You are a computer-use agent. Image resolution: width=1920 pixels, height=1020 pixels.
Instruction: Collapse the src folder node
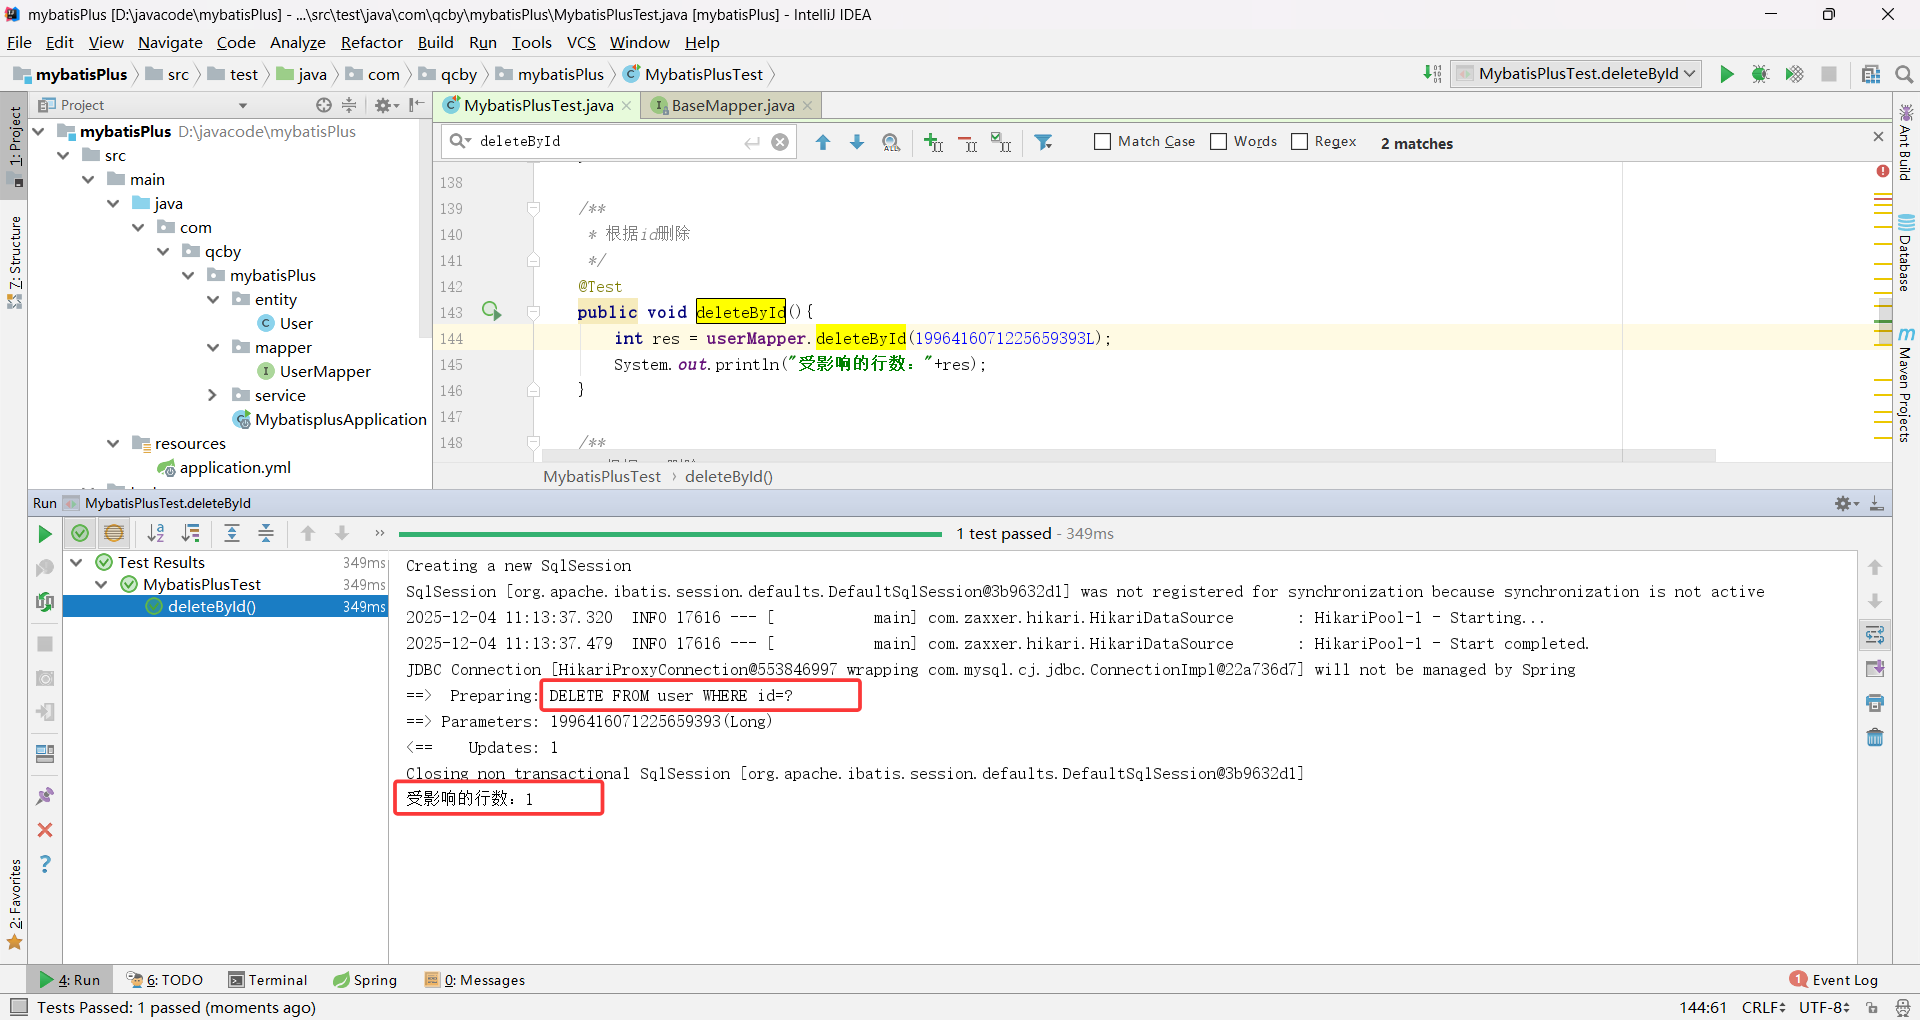tap(64, 155)
